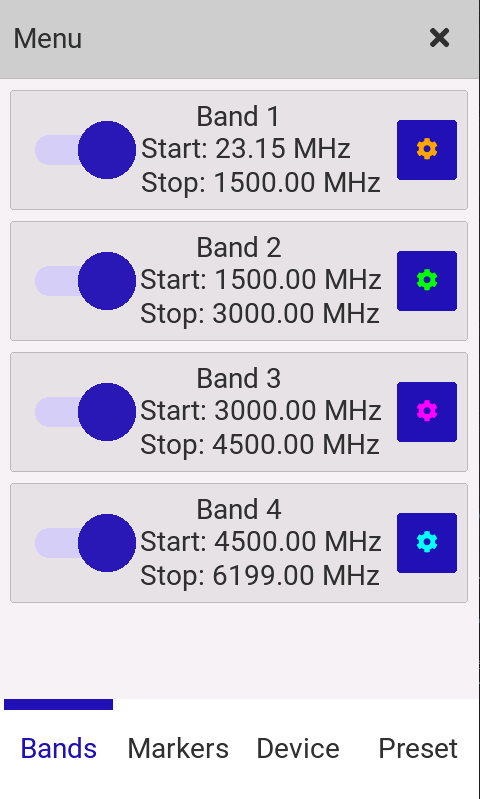Viewport: 480px width, 799px height.
Task: Click the Menu header title
Action: click(x=47, y=39)
